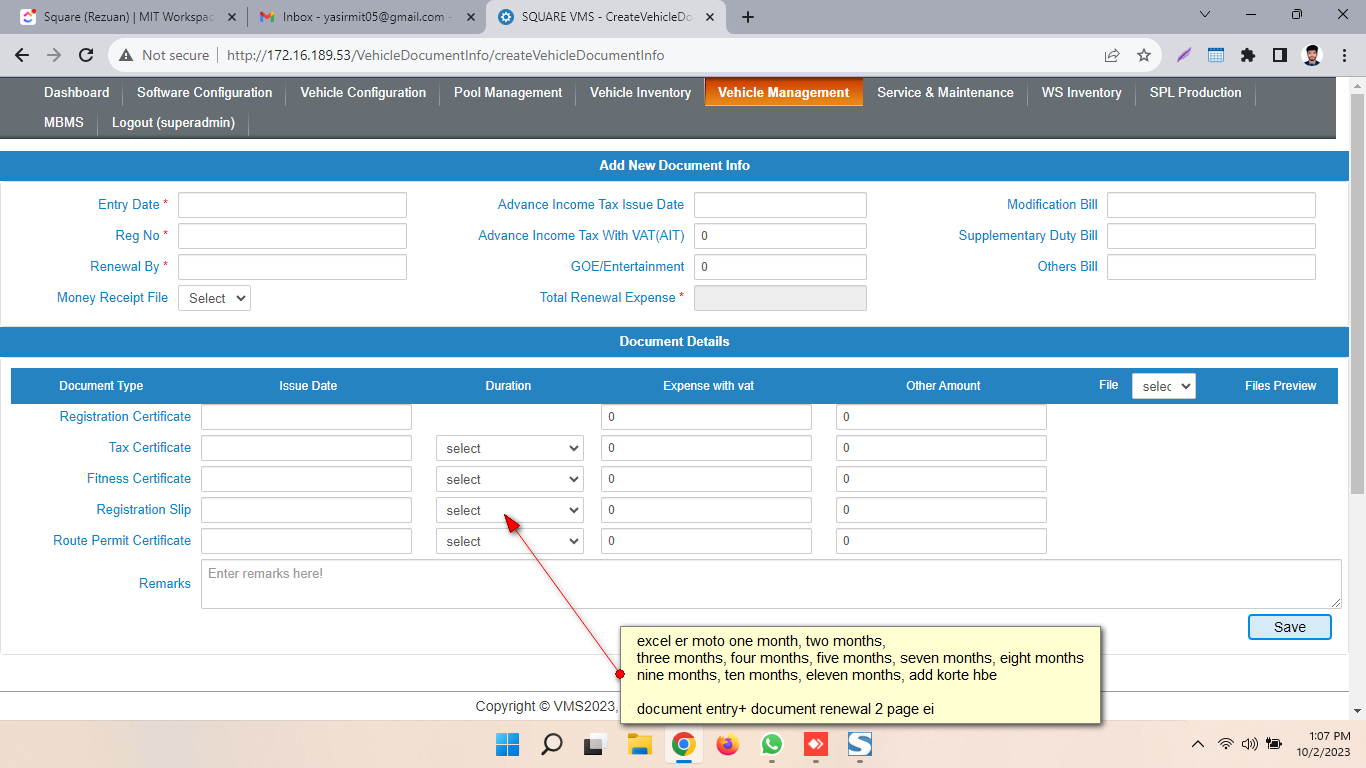The height and width of the screenshot is (768, 1366).
Task: Bookmark this page with the star icon
Action: tap(1144, 56)
